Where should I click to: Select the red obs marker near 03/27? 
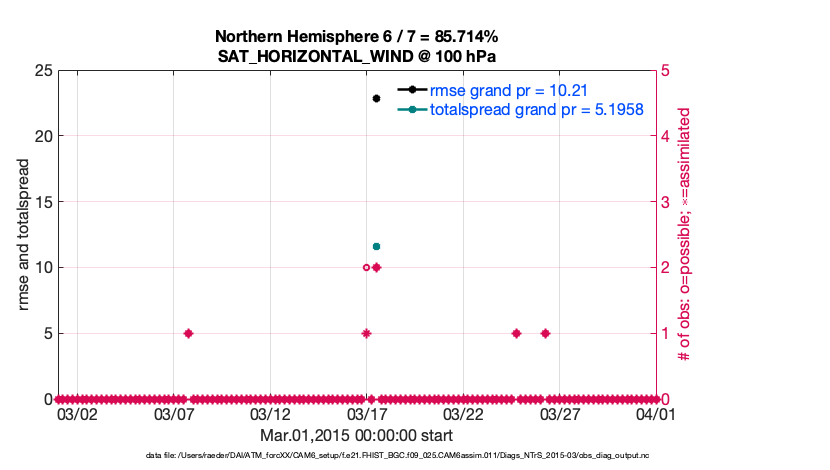point(545,333)
